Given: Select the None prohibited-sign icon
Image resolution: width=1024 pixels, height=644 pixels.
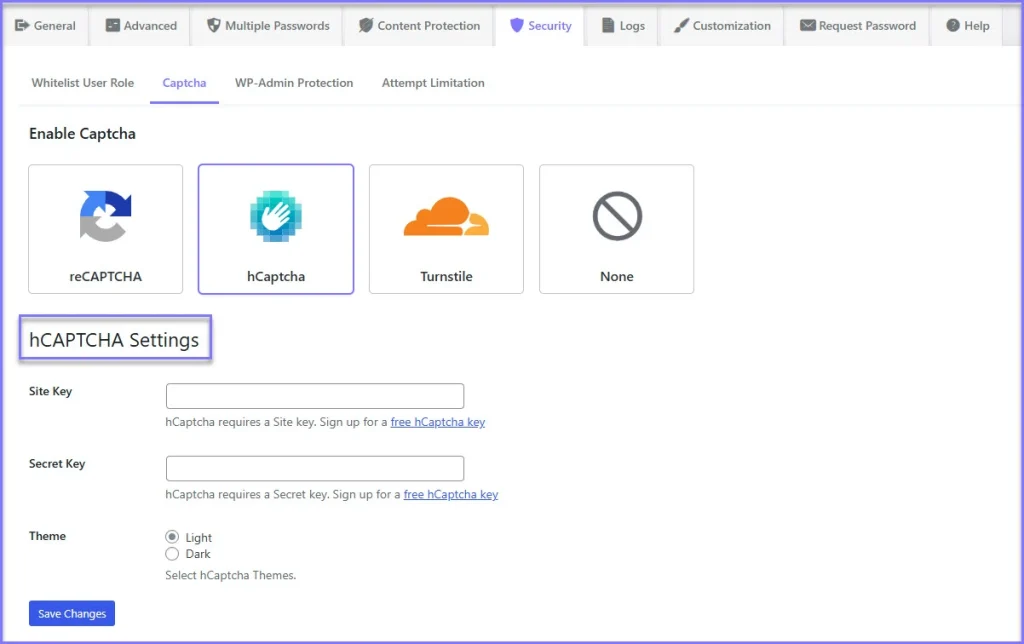Looking at the screenshot, I should (616, 217).
